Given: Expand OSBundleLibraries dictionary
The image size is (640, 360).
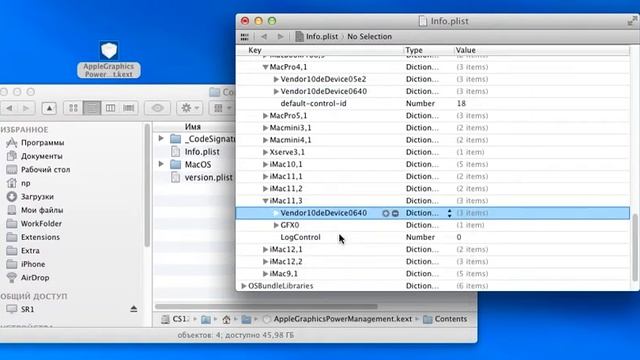Looking at the screenshot, I should pos(244,286).
